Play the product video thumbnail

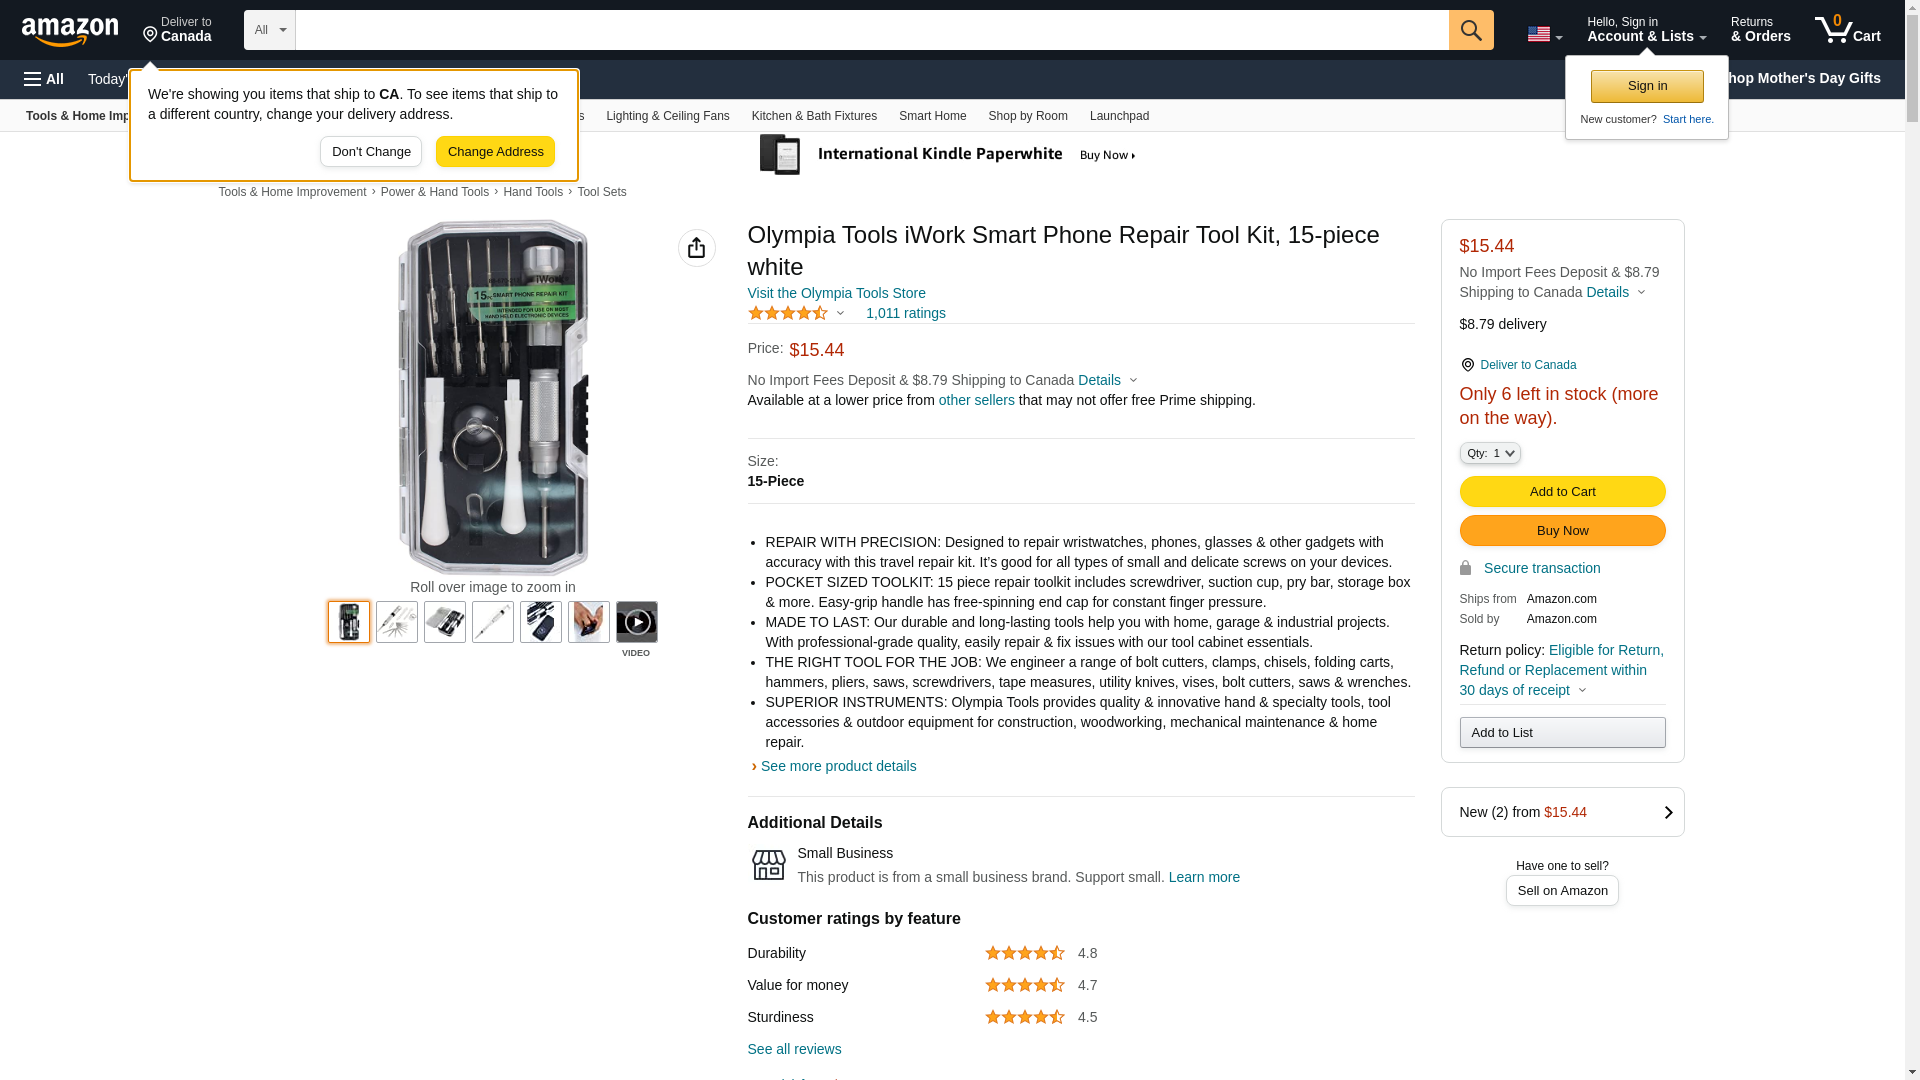(x=636, y=622)
